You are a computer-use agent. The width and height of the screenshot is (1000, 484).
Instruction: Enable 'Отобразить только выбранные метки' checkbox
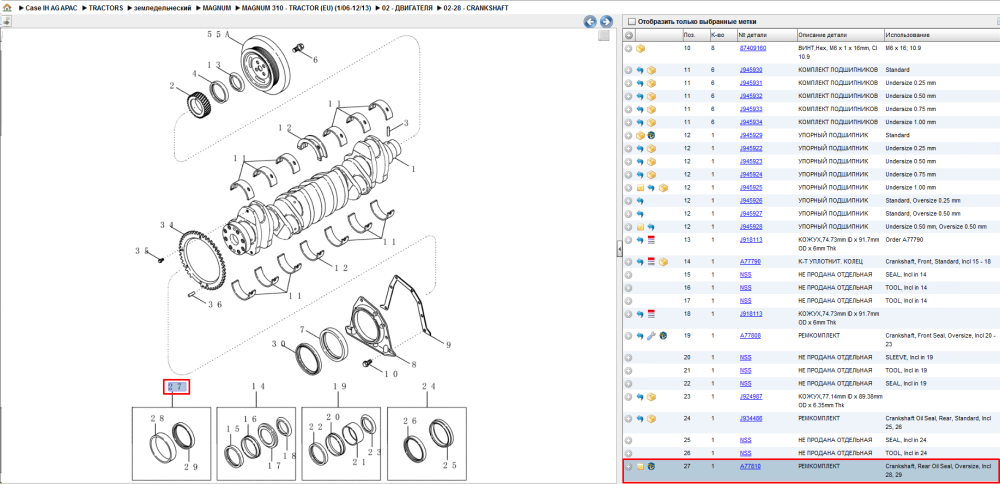point(631,21)
